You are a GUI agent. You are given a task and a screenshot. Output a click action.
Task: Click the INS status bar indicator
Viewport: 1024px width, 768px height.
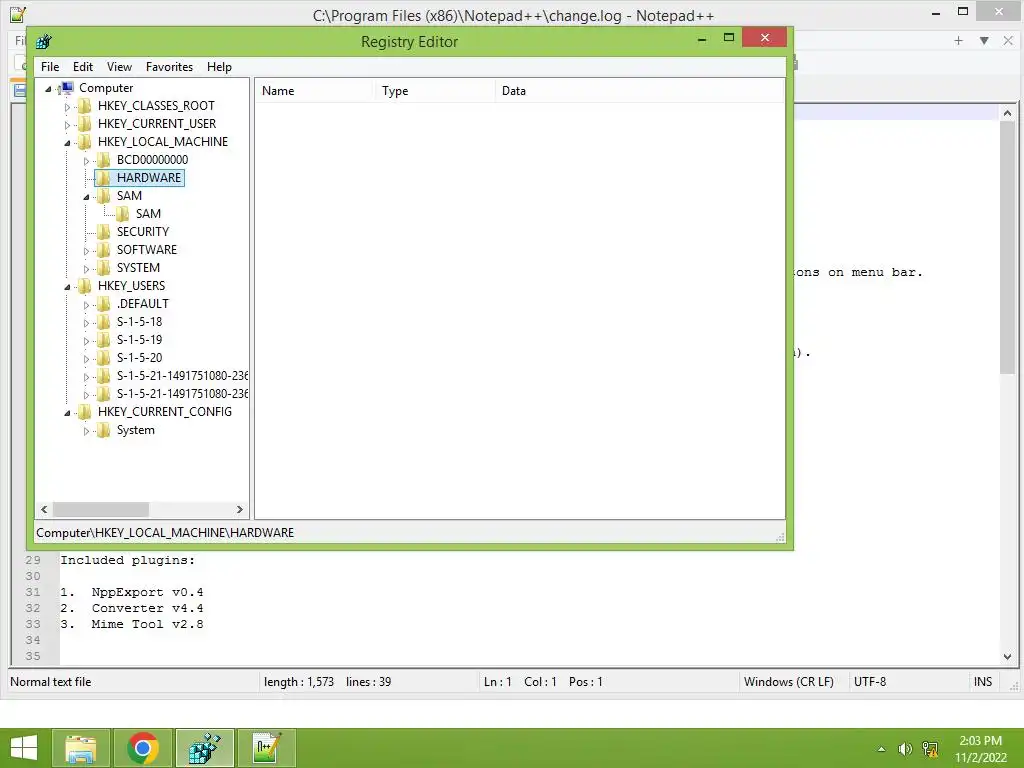coord(983,682)
